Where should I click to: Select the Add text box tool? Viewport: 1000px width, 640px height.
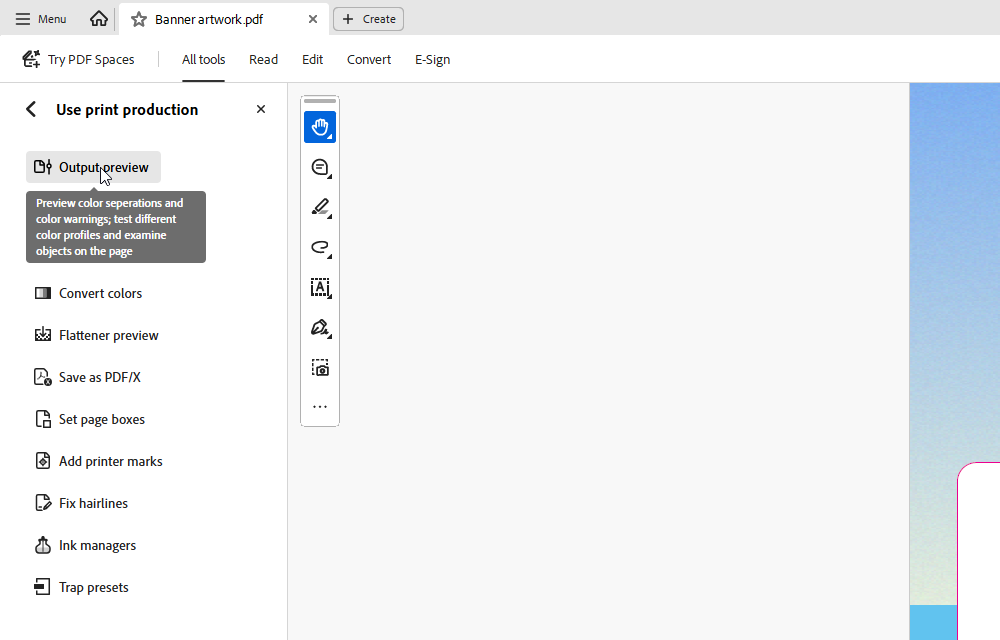320,287
